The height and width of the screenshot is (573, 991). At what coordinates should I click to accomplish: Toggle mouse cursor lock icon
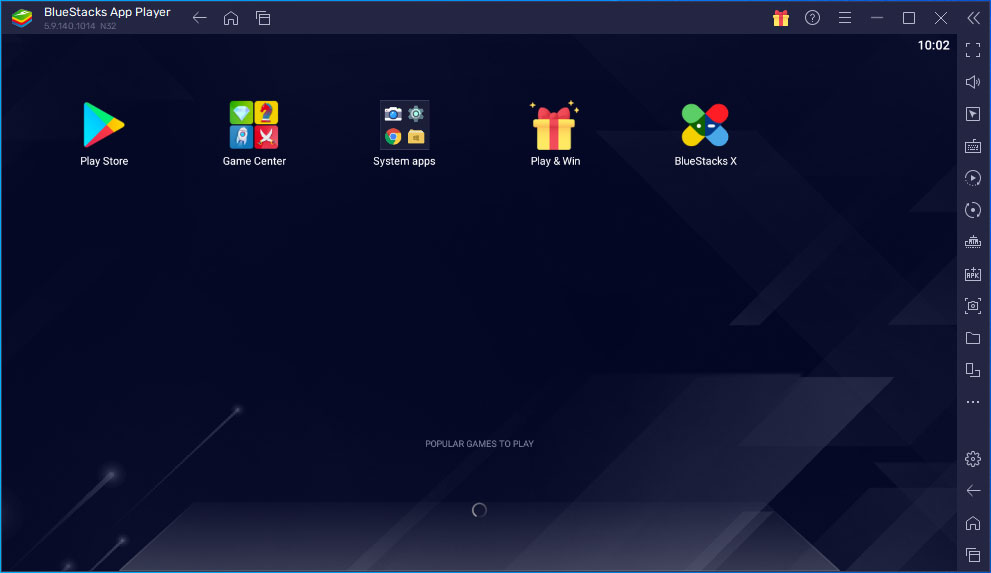973,114
